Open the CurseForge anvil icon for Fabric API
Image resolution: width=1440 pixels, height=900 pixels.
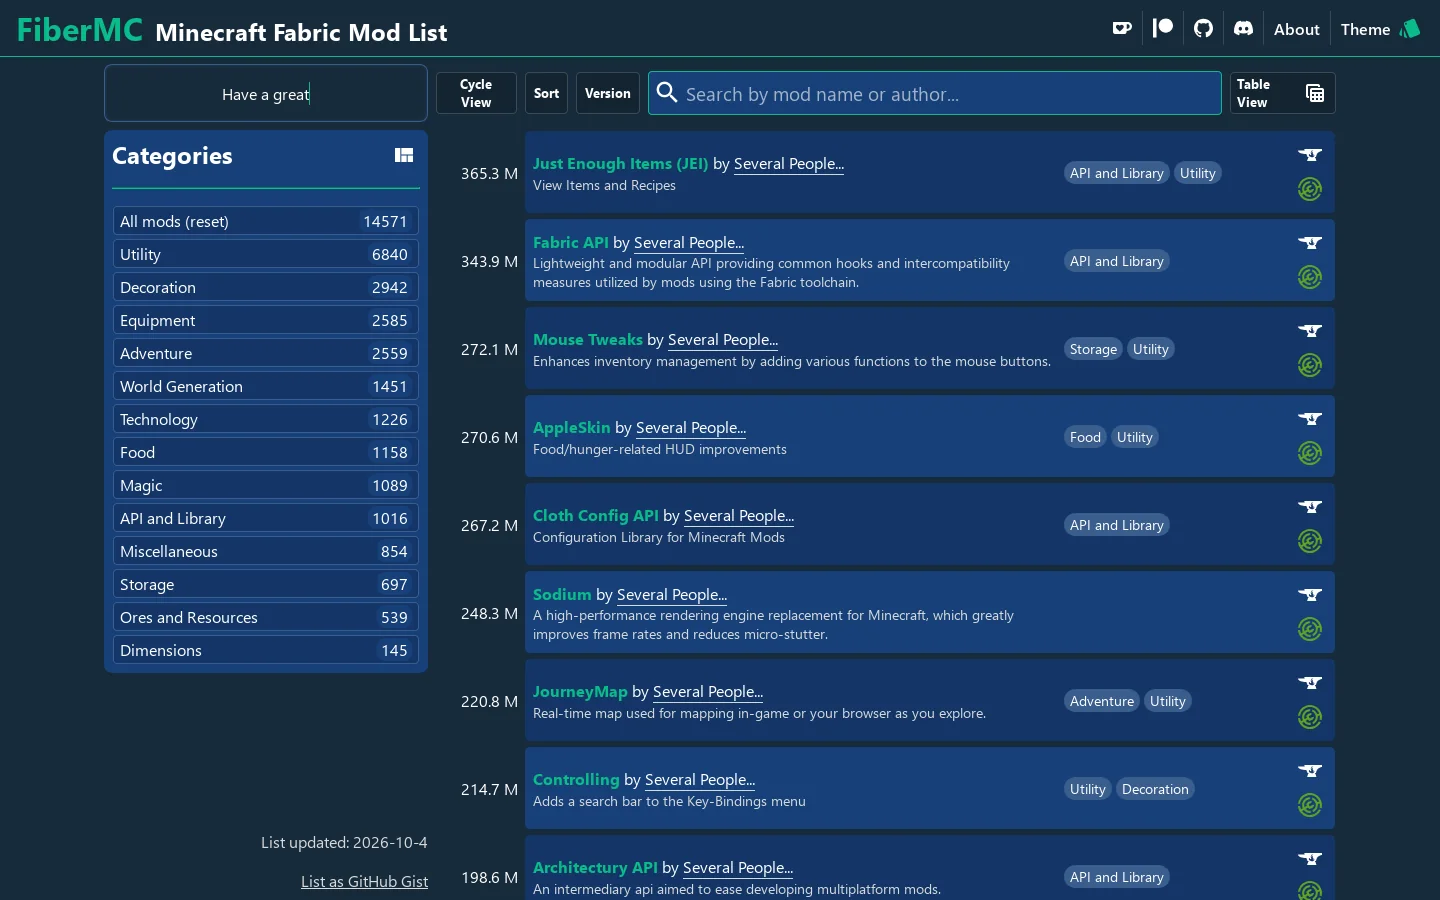pos(1310,243)
